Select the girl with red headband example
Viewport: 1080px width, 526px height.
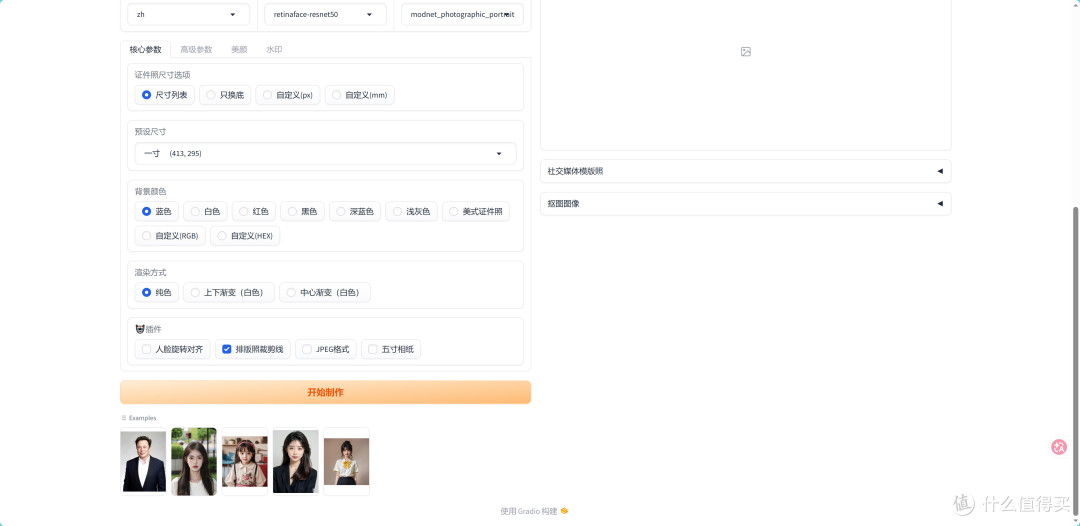(x=245, y=461)
